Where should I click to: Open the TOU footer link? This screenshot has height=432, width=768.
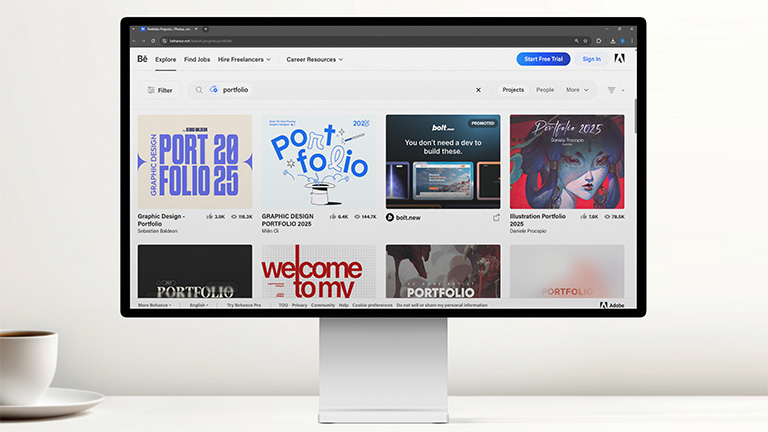tap(283, 305)
